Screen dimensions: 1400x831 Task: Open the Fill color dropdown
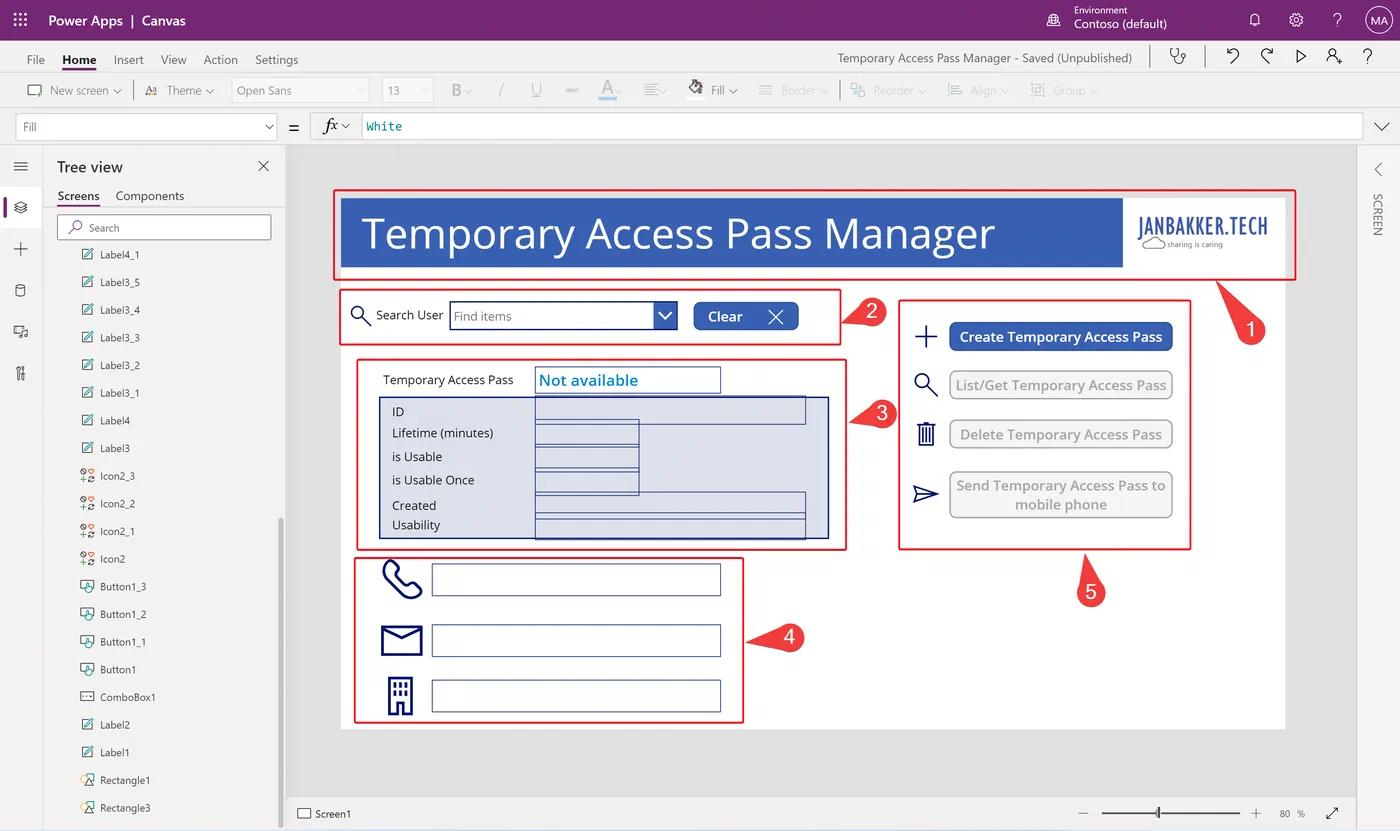713,90
